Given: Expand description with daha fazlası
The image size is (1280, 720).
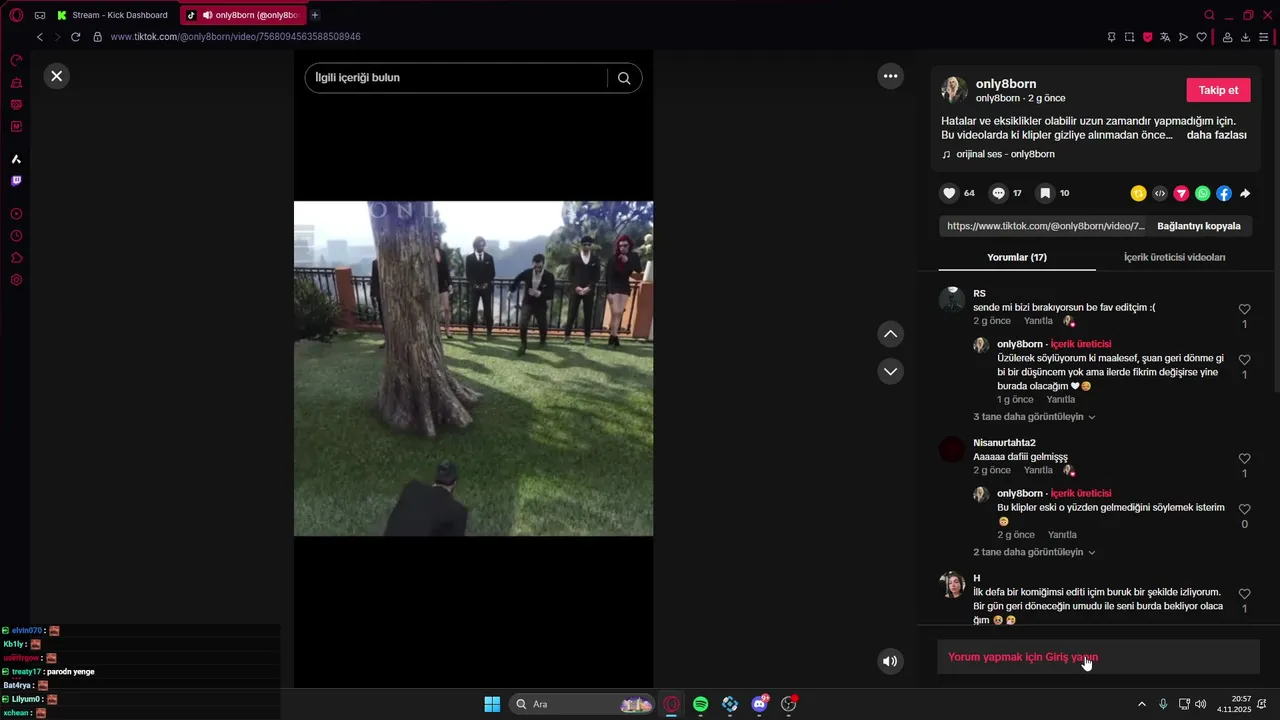Looking at the screenshot, I should 1217,135.
